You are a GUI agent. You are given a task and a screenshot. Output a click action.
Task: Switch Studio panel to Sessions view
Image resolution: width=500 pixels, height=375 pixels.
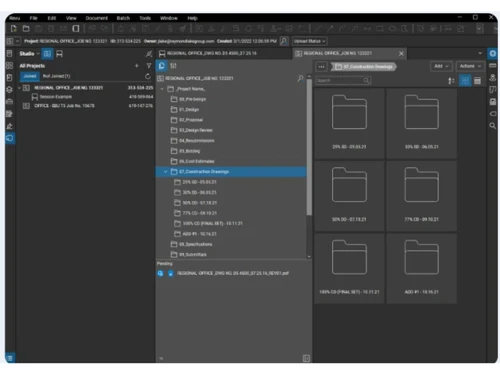coord(59,54)
